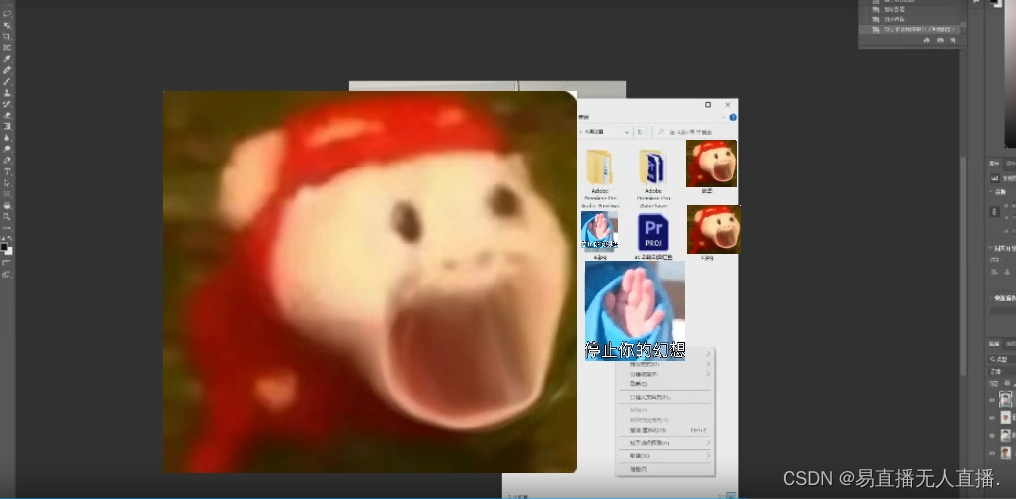Select the Crop tool
The height and width of the screenshot is (499, 1016).
[x=7, y=36]
